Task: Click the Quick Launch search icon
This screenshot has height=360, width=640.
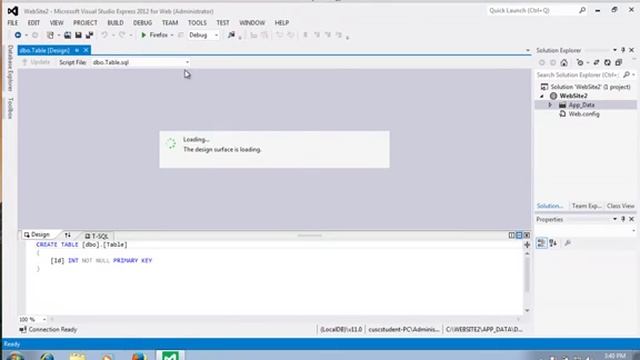Action: point(582,10)
